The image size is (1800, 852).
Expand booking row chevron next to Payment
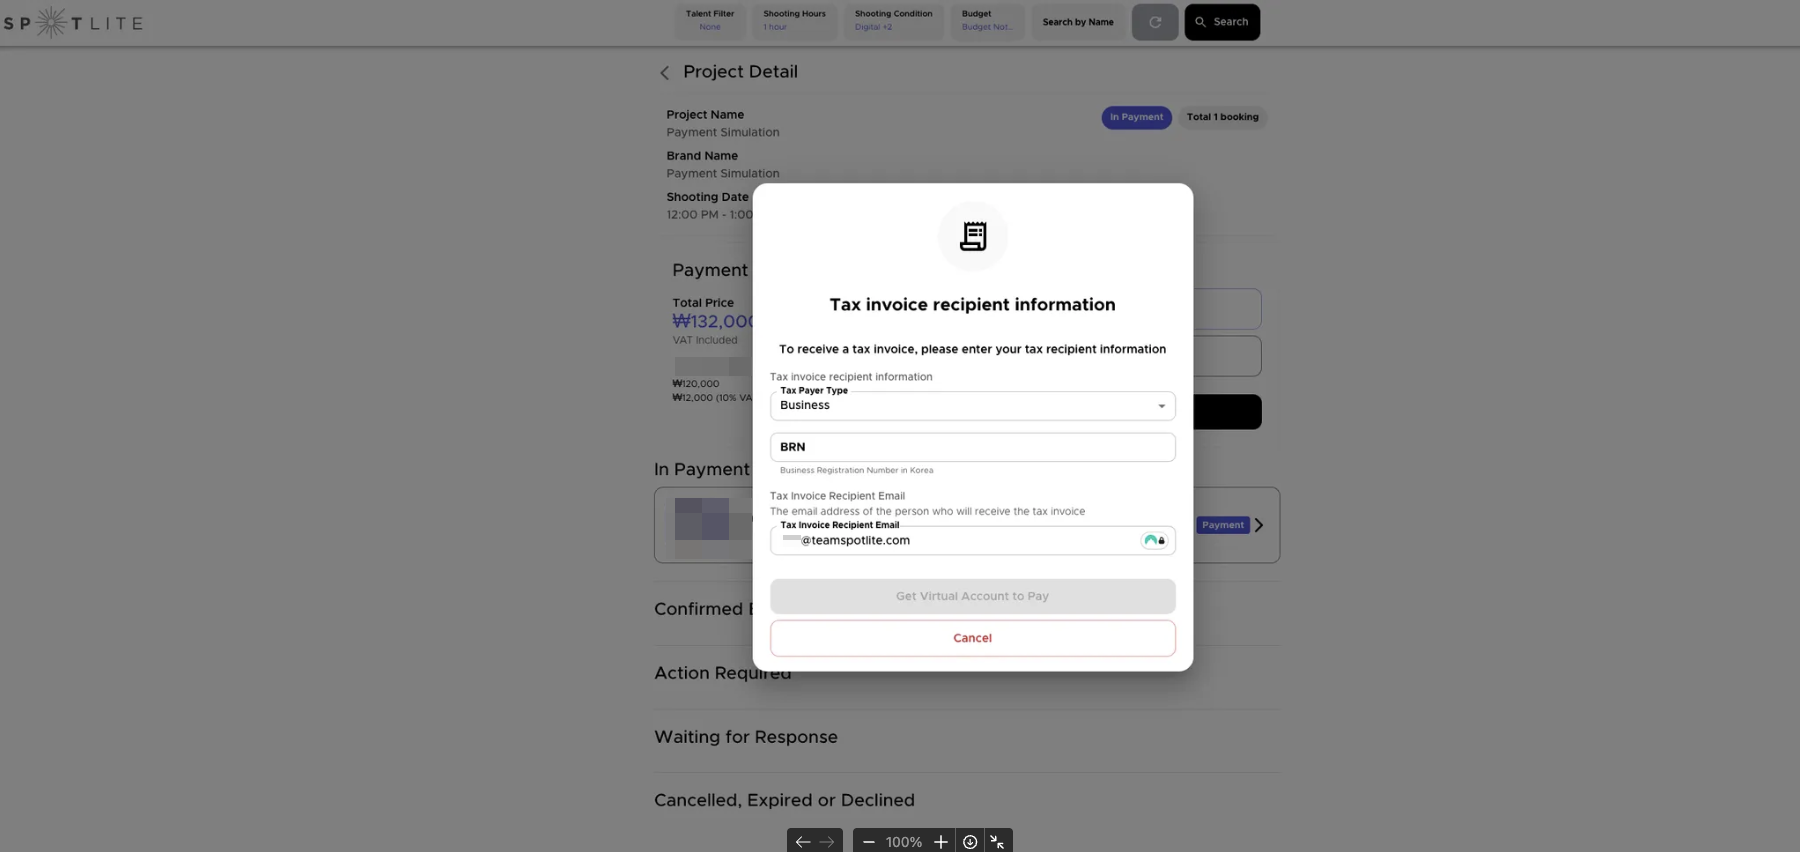click(x=1259, y=525)
